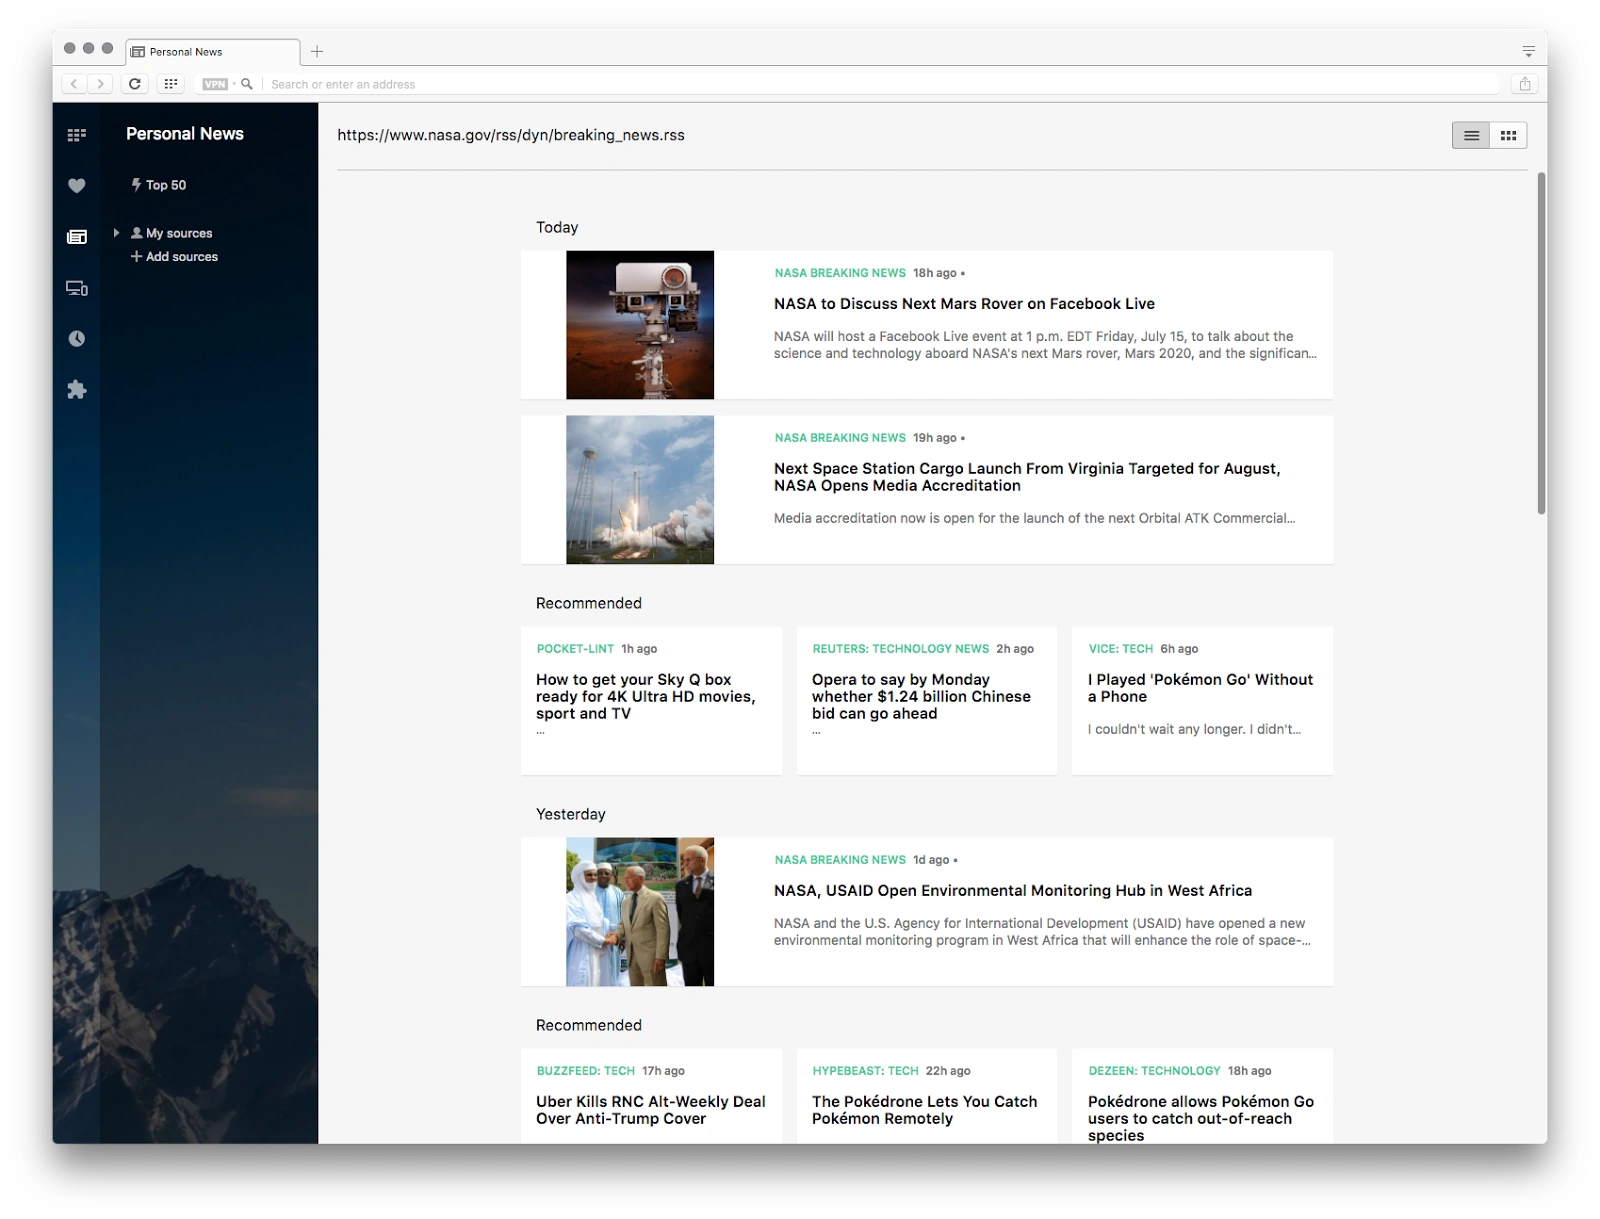Screen dimensions: 1600x1219
Task: Open 'Next Space Station Cargo Launch' headline
Action: [x=1027, y=477]
